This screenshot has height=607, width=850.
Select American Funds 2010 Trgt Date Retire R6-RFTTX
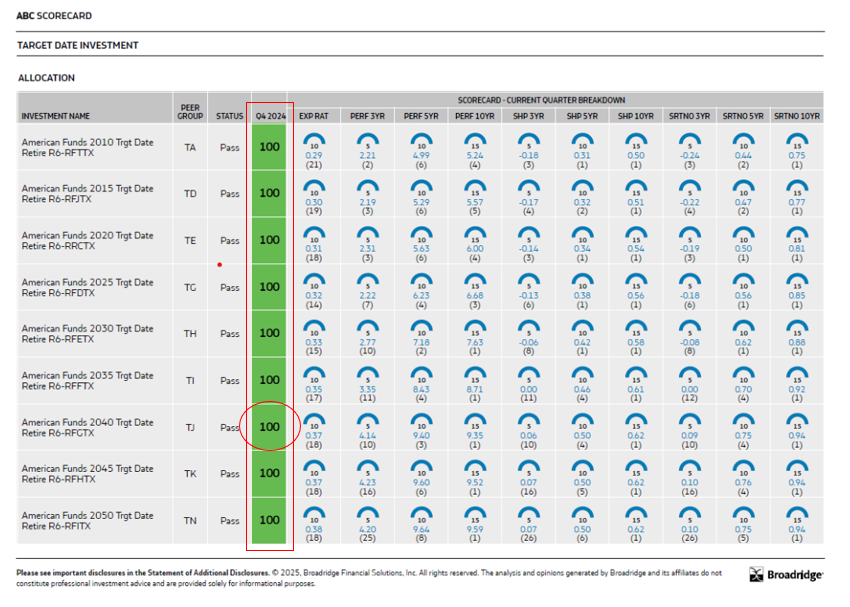[x=87, y=147]
